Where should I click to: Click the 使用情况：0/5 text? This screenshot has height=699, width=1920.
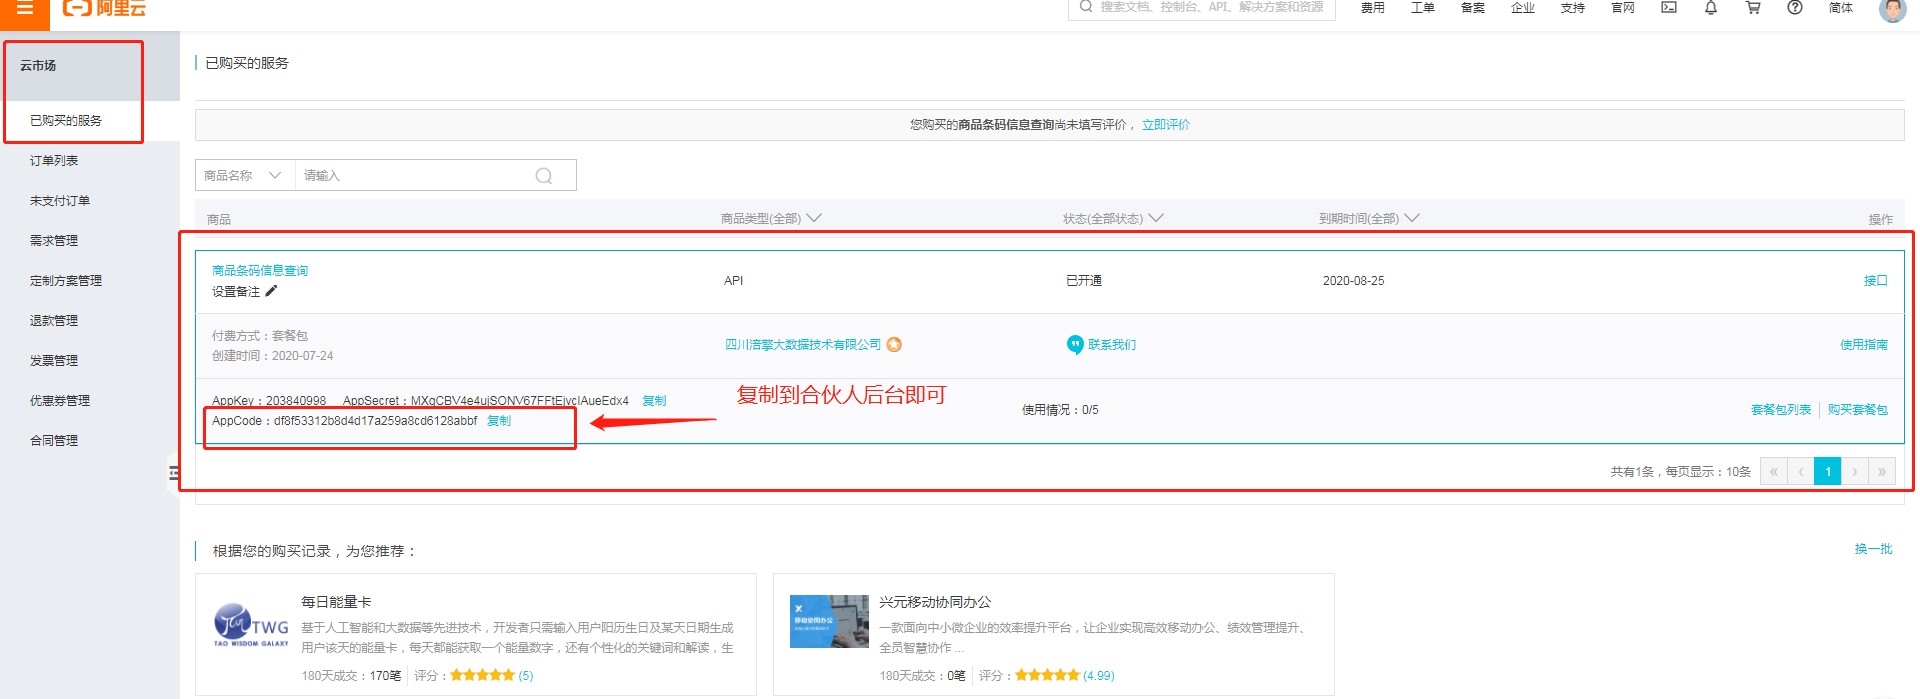pyautogui.click(x=1060, y=409)
